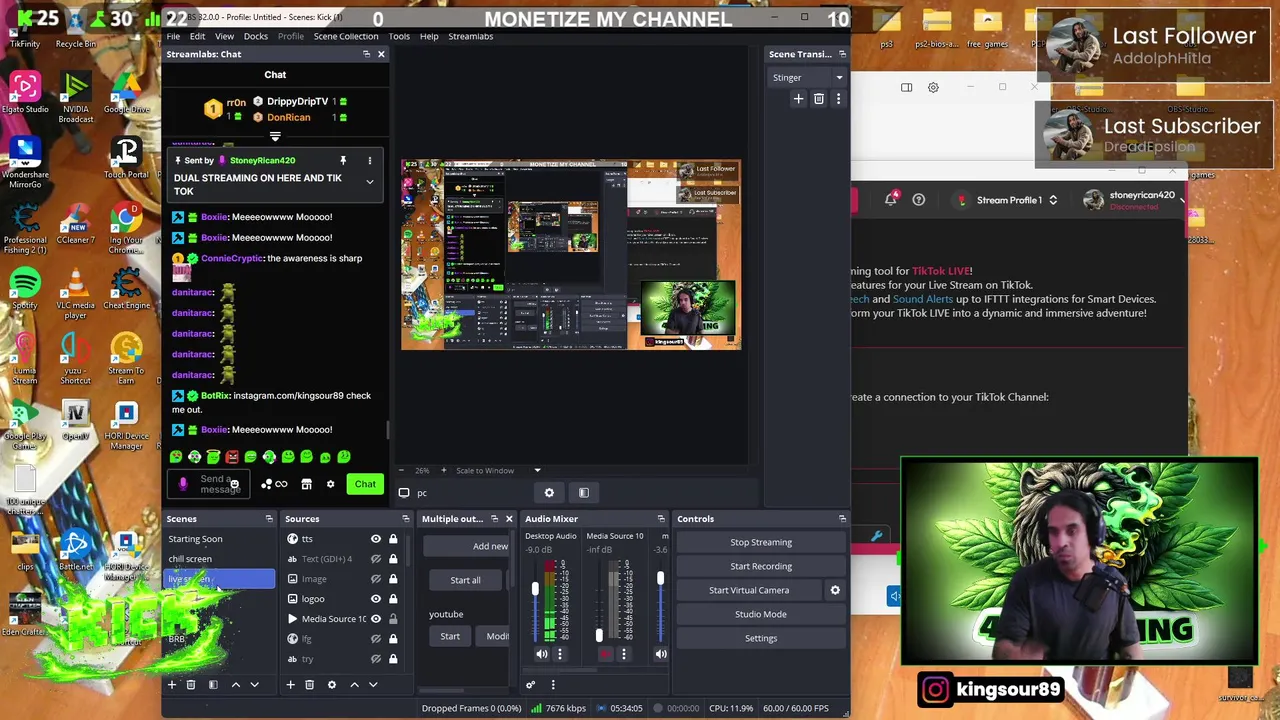This screenshot has height=720, width=1280.
Task: Remove the scene transition with trash icon
Action: tap(819, 99)
